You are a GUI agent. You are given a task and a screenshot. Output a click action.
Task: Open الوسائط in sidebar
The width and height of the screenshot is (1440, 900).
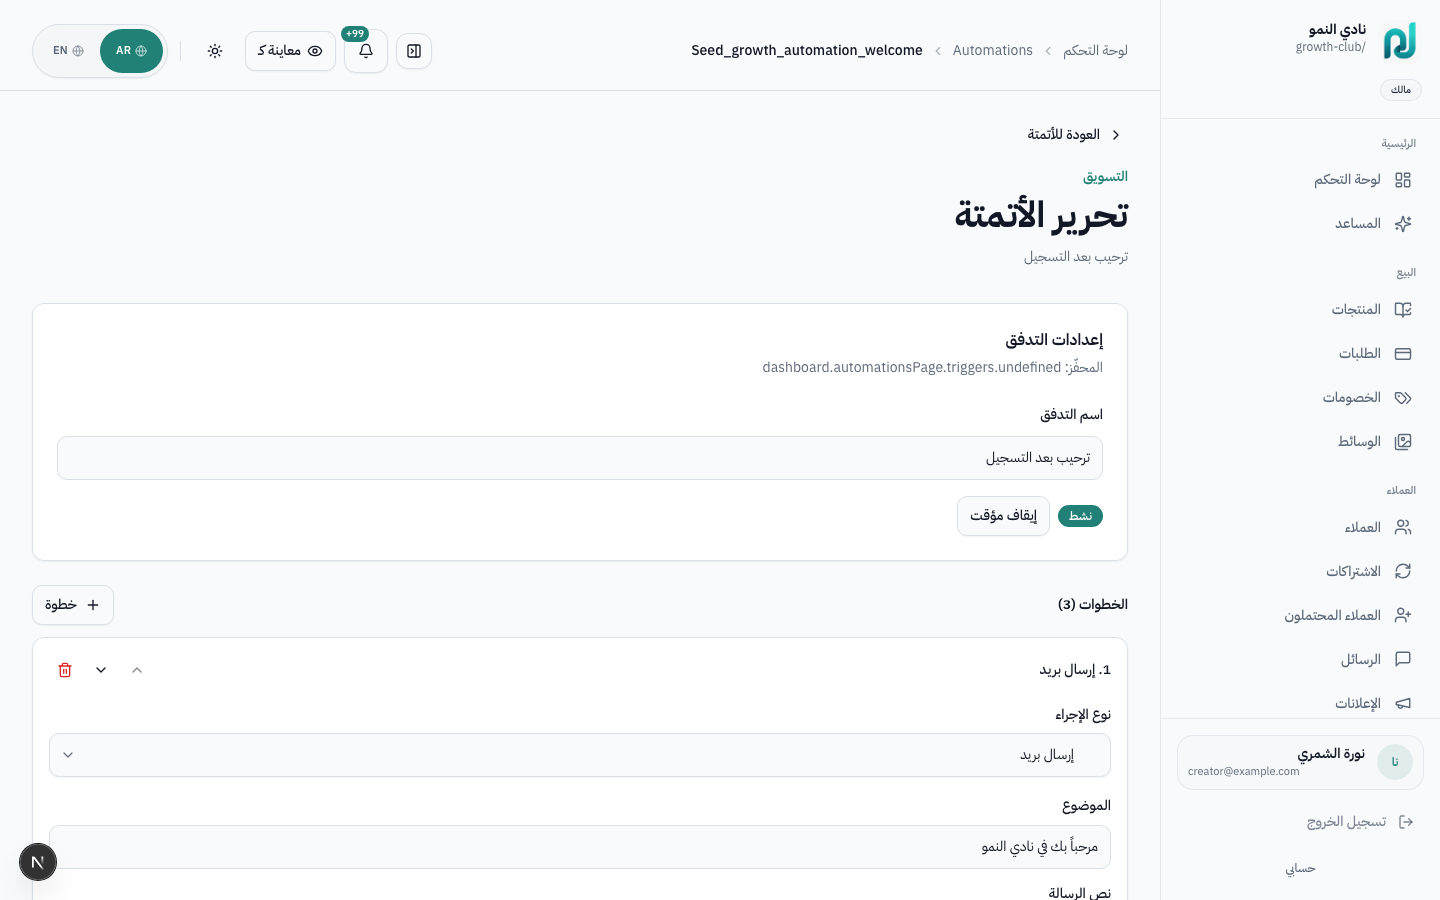(x=1300, y=442)
